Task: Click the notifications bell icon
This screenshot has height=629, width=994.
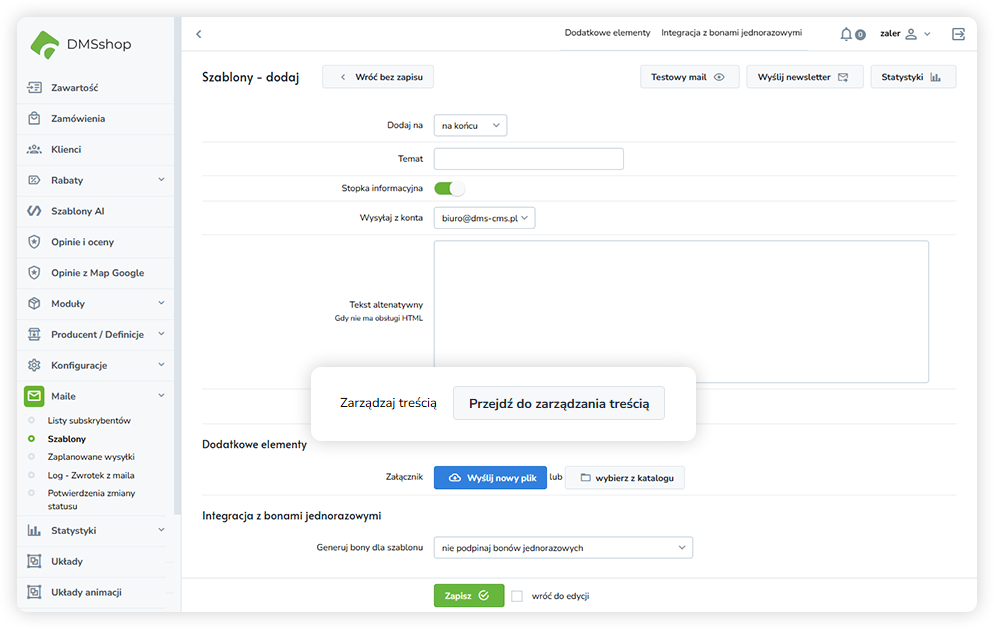Action: pyautogui.click(x=847, y=34)
